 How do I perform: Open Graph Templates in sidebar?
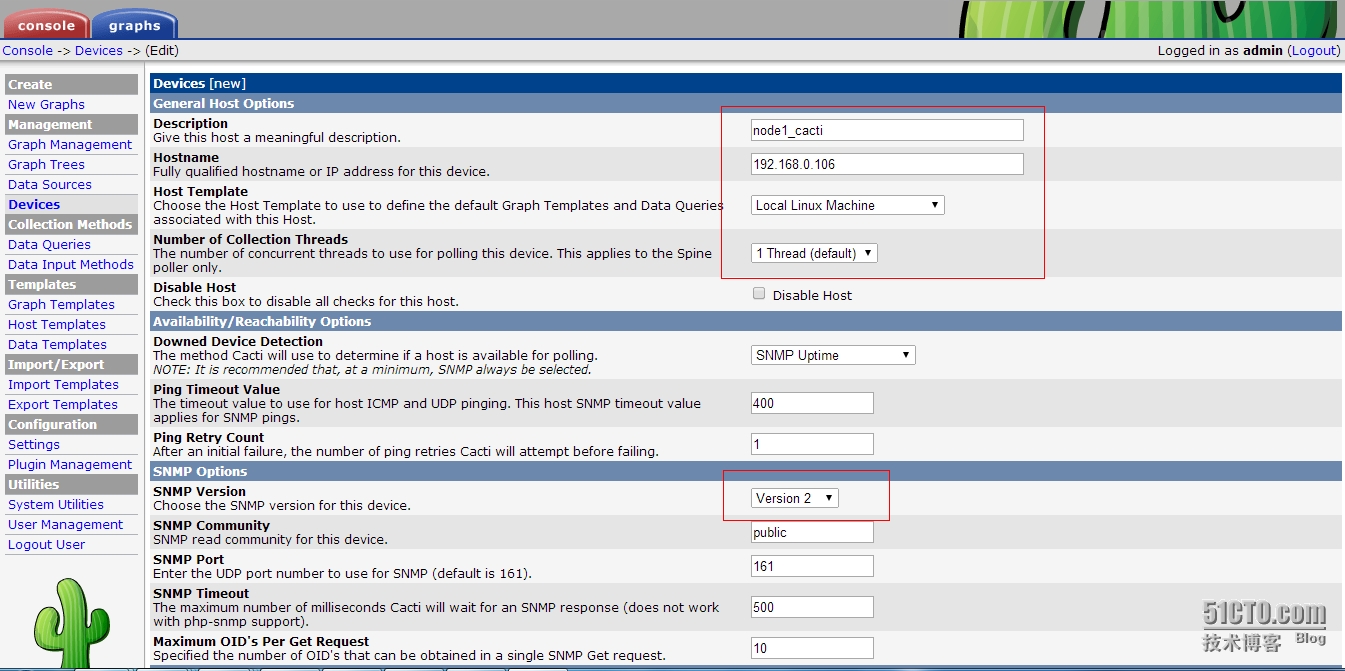pyautogui.click(x=61, y=304)
